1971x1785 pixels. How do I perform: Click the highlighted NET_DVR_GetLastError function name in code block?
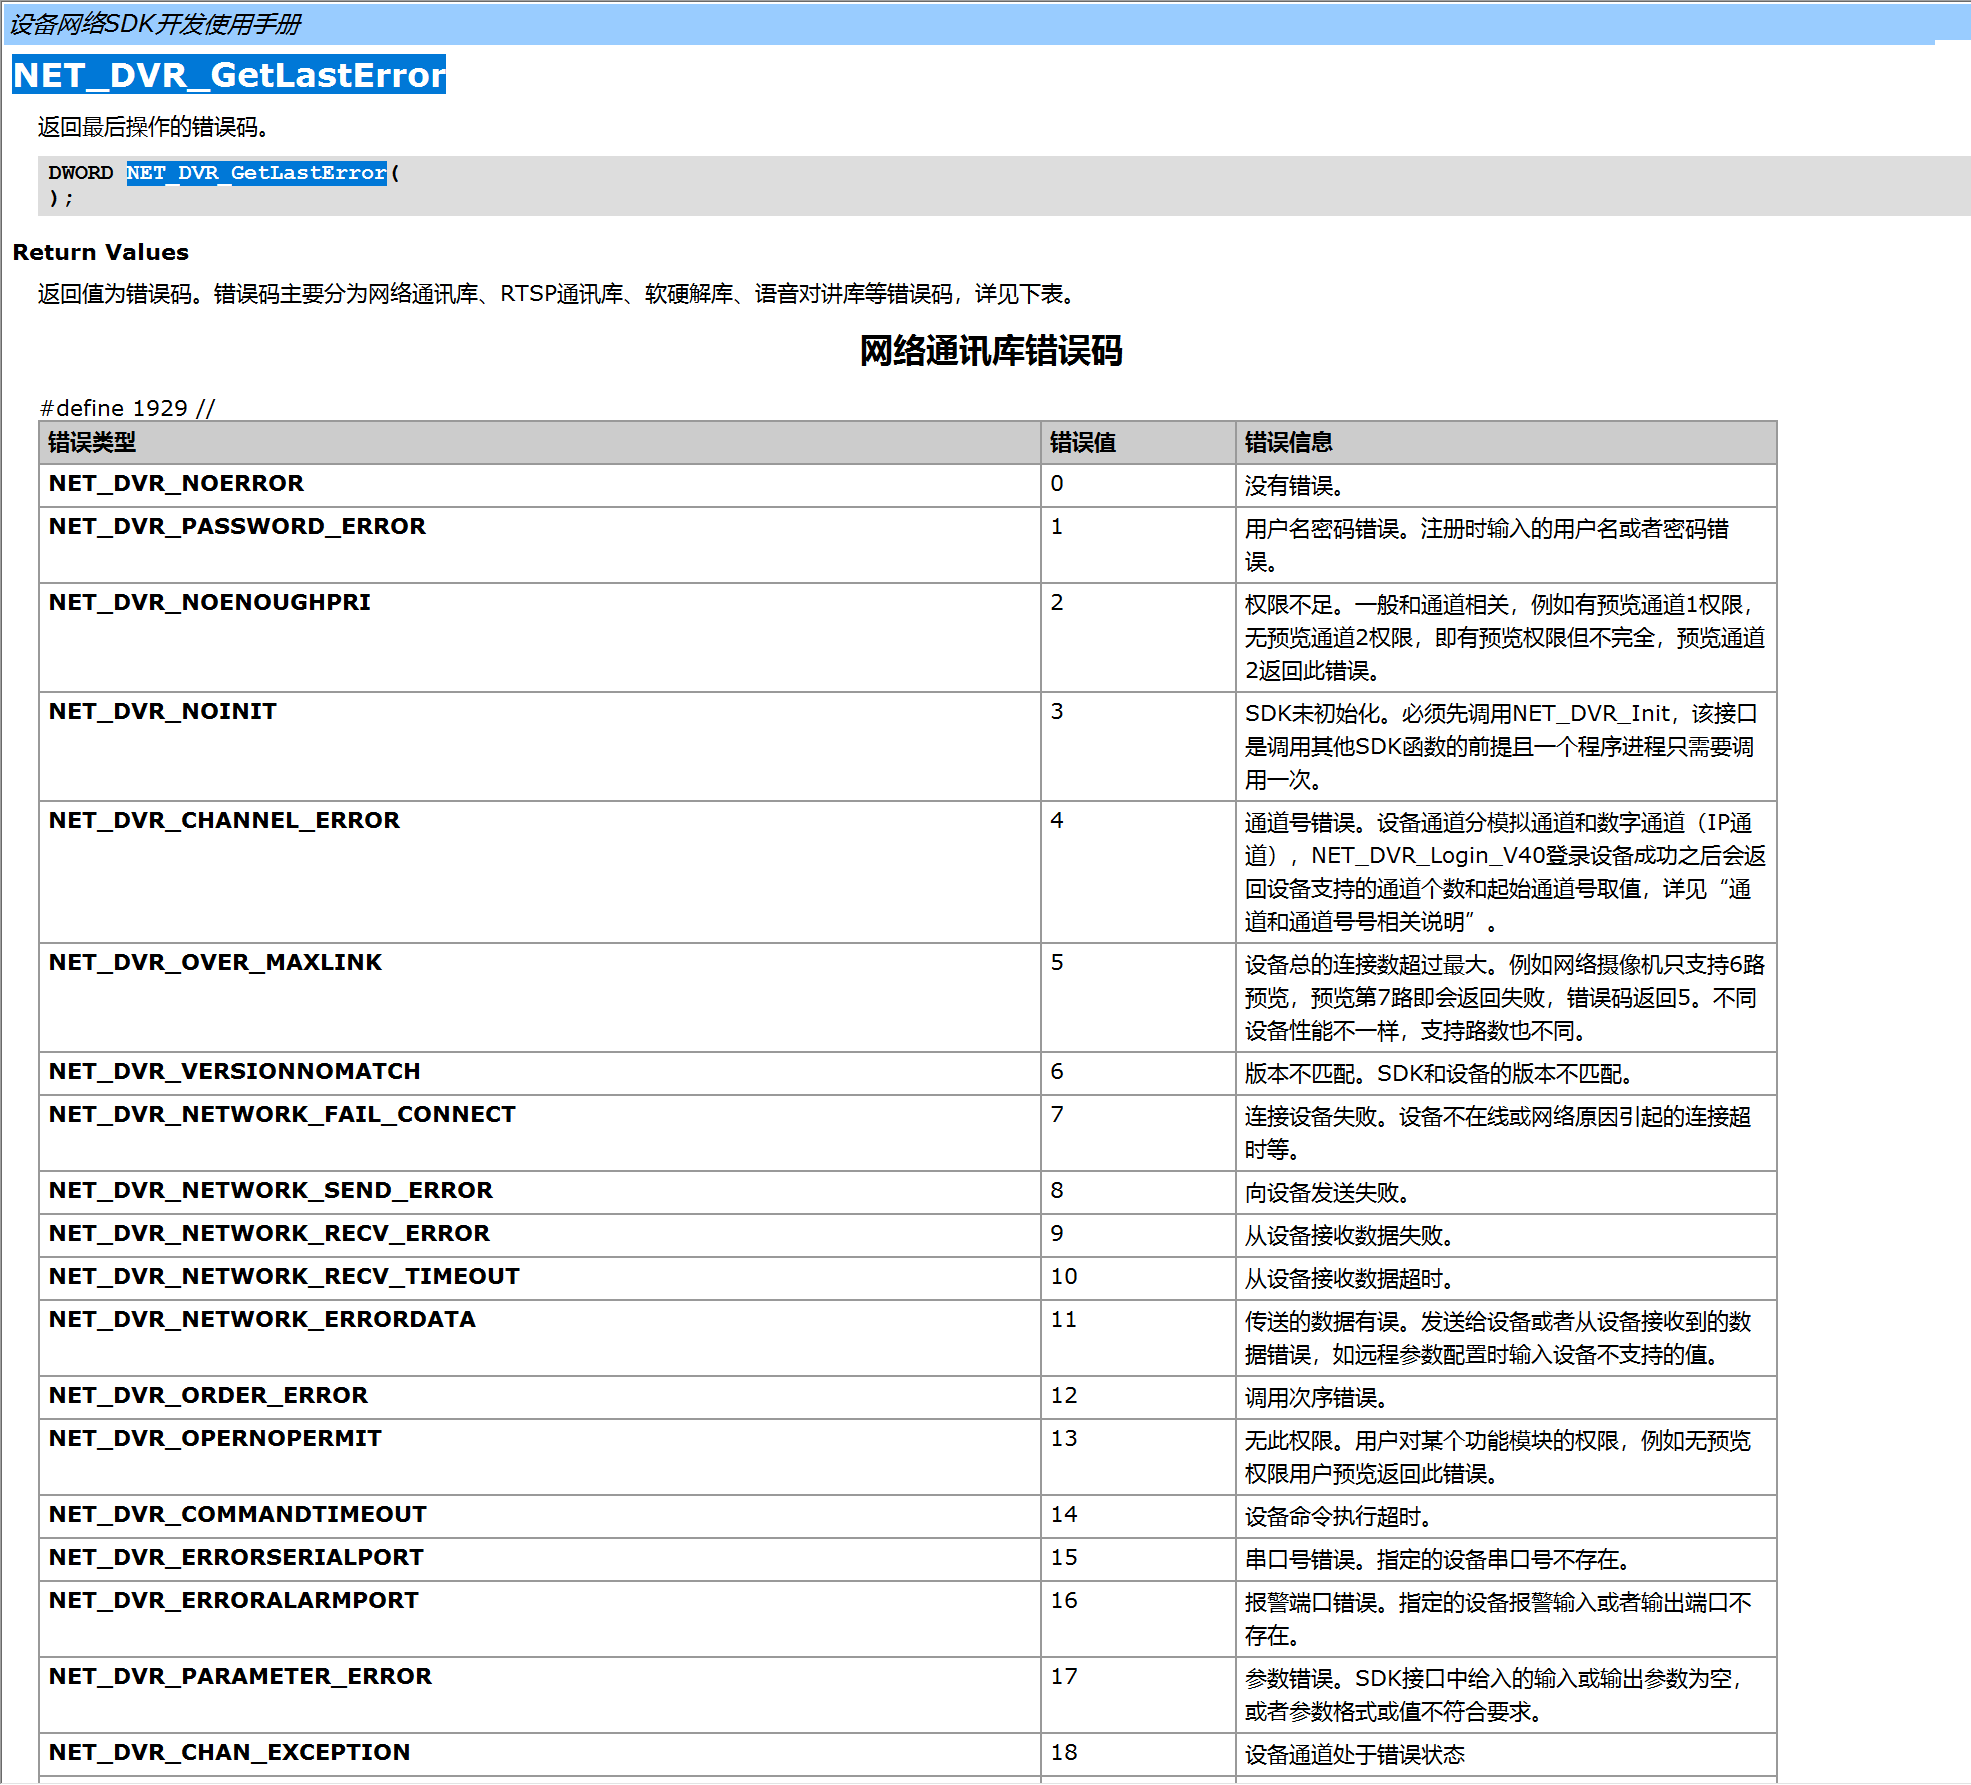point(256,173)
